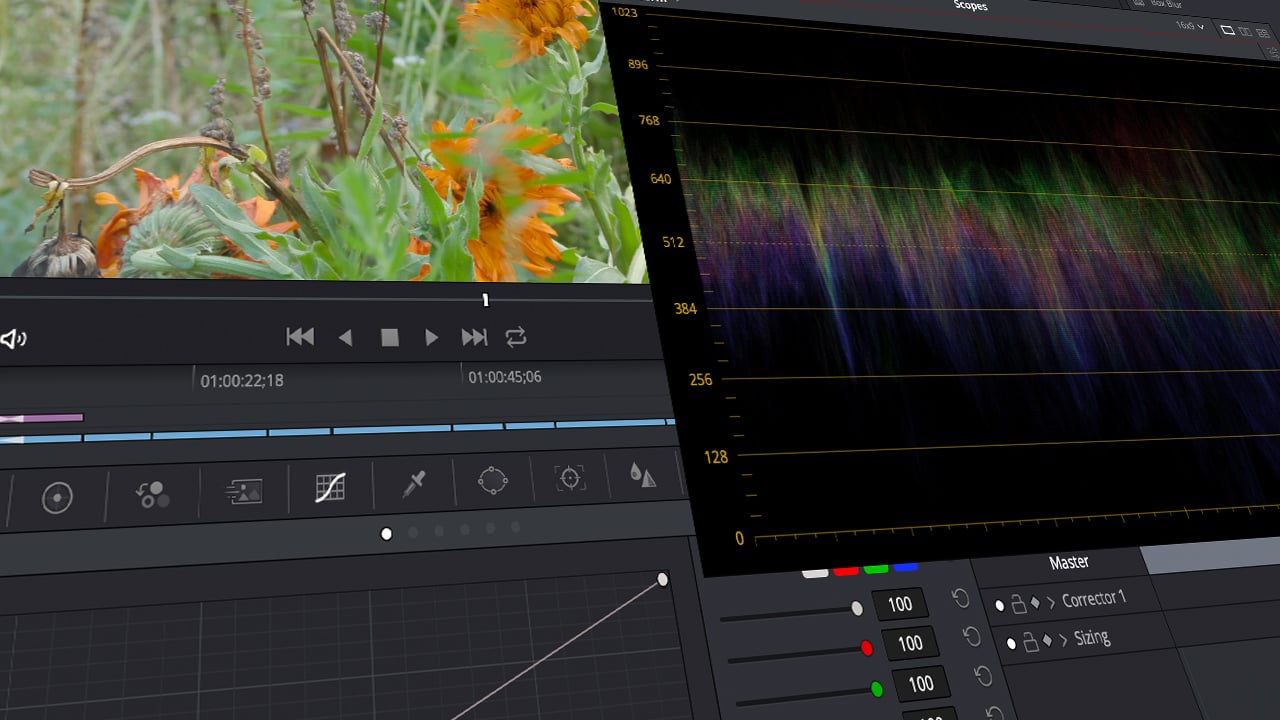Expand the Corrector 1 keyframe track

pos(1052,600)
